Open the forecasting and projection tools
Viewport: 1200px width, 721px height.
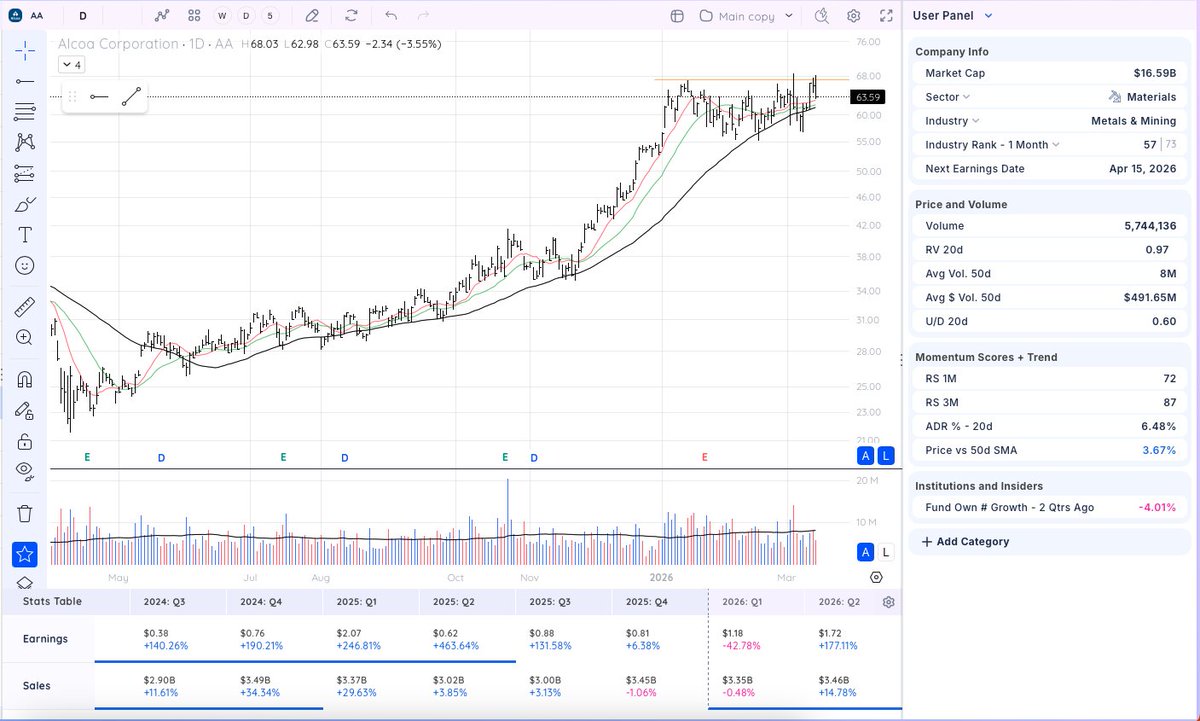[25, 174]
